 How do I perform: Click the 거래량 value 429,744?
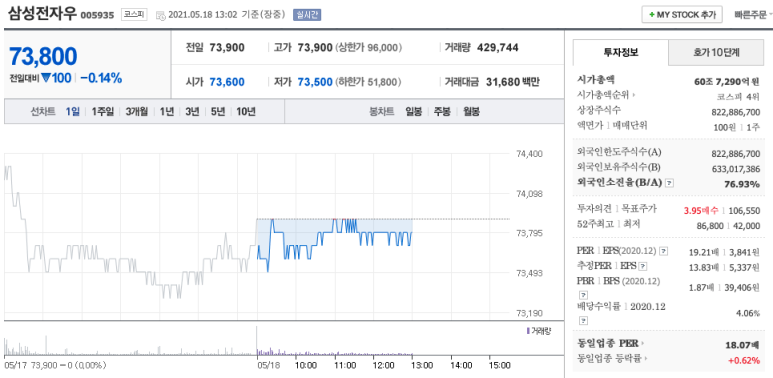pos(497,48)
